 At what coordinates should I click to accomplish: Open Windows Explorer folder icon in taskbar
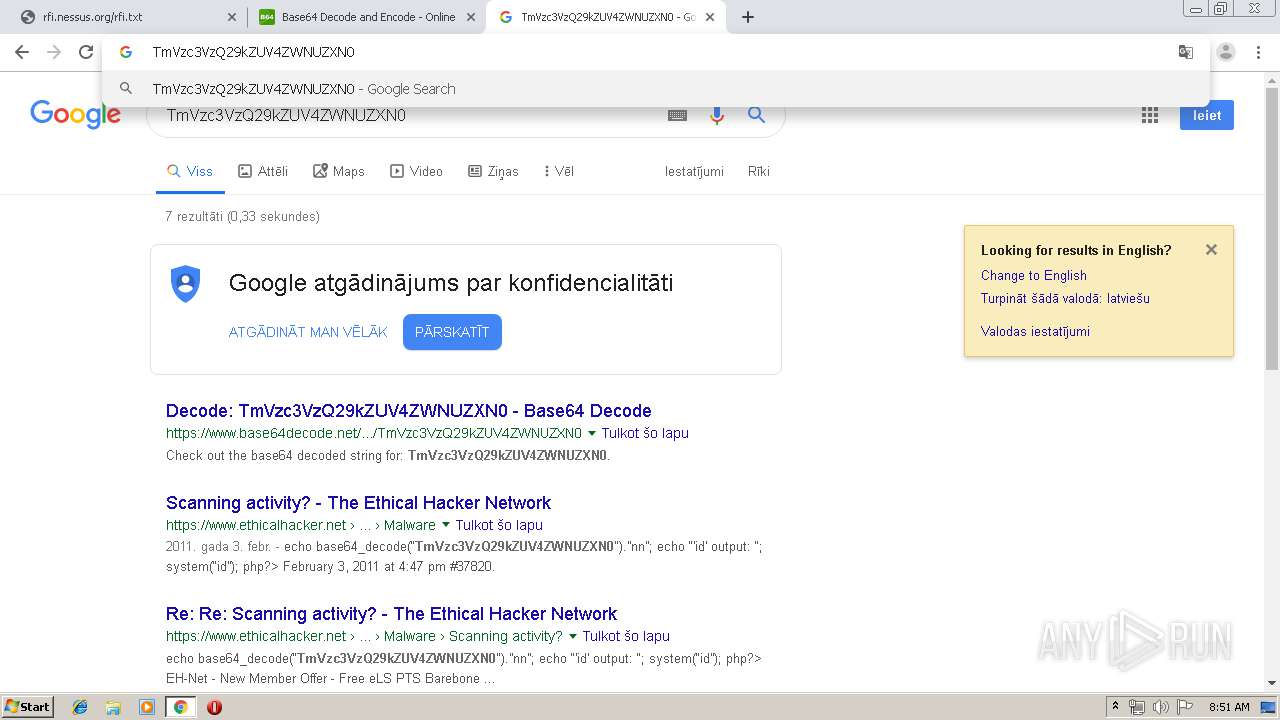[113, 707]
